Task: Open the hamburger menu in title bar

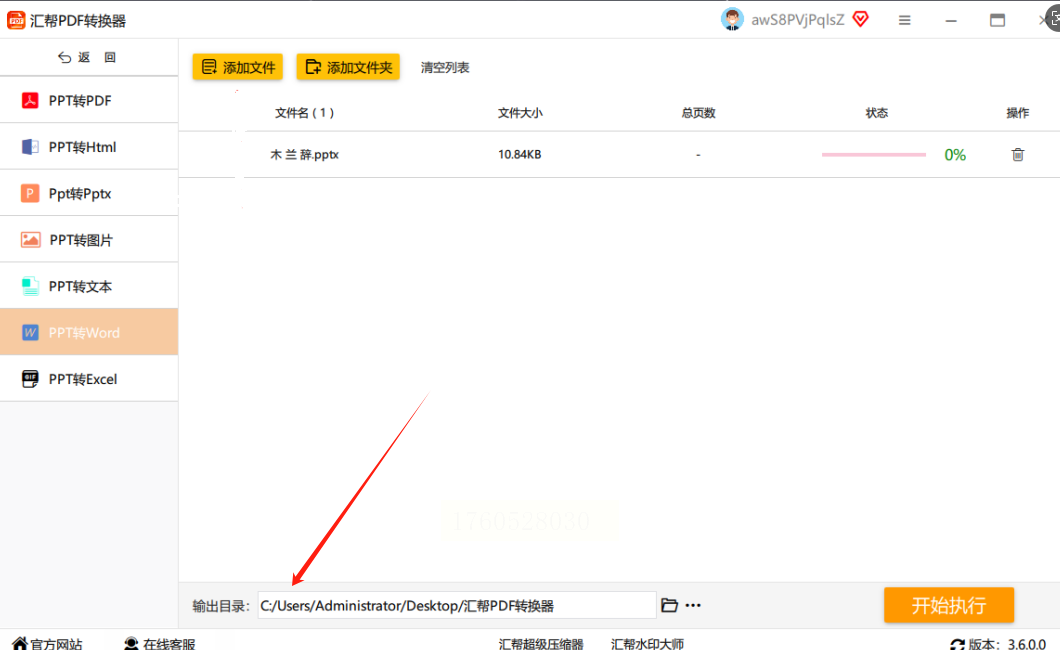Action: point(905,20)
